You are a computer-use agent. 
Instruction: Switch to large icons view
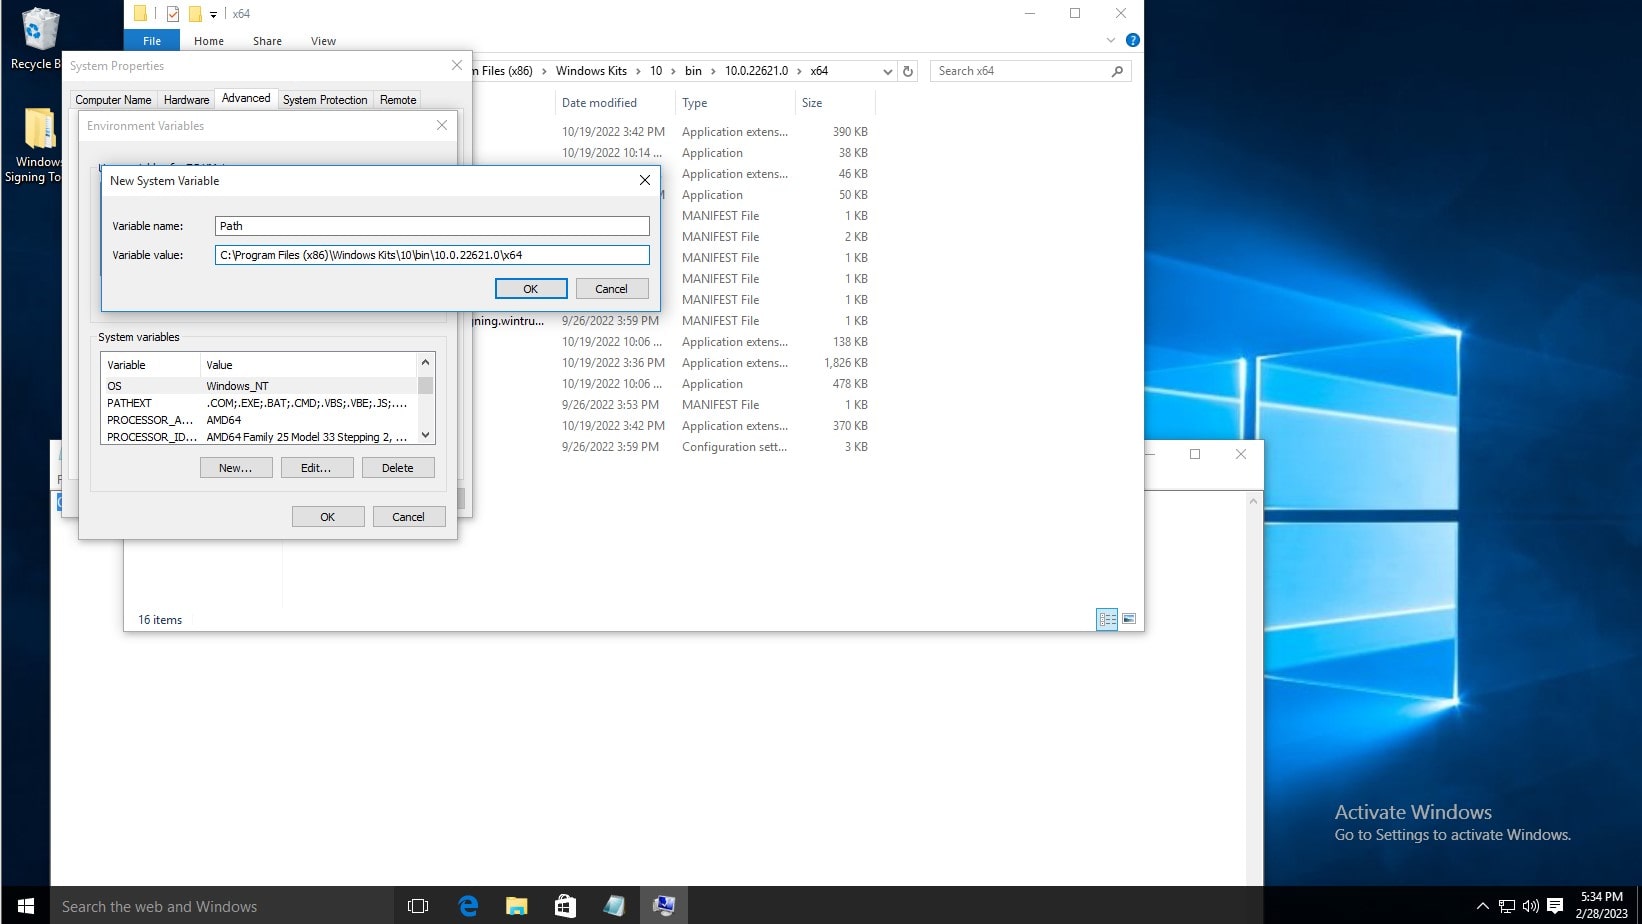(x=1129, y=619)
